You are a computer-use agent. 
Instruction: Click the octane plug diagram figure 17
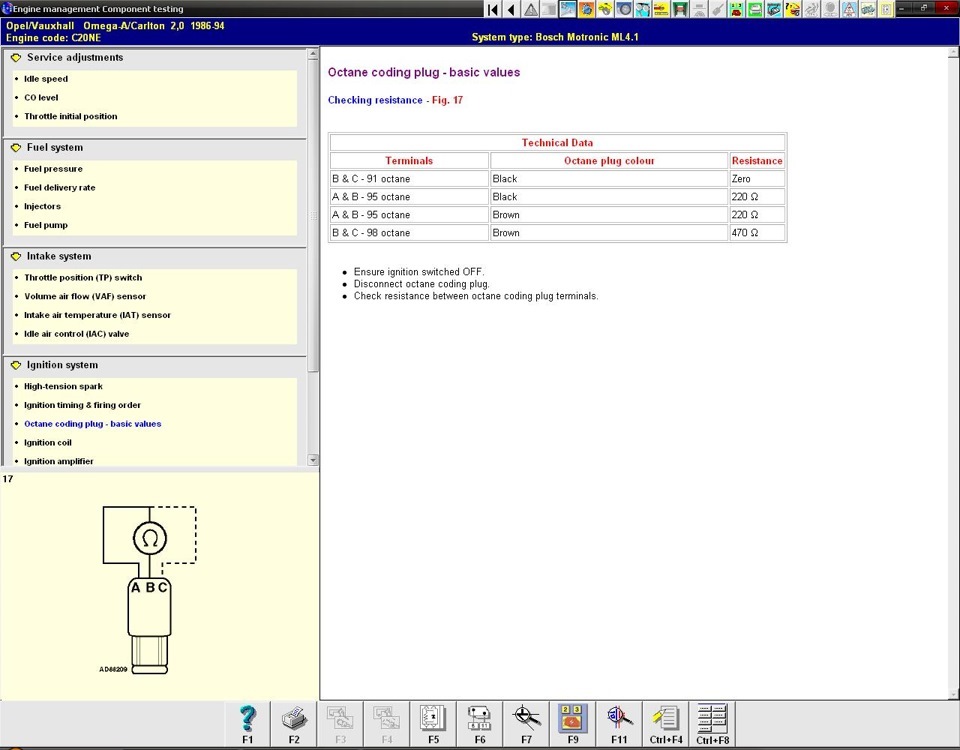(x=149, y=590)
